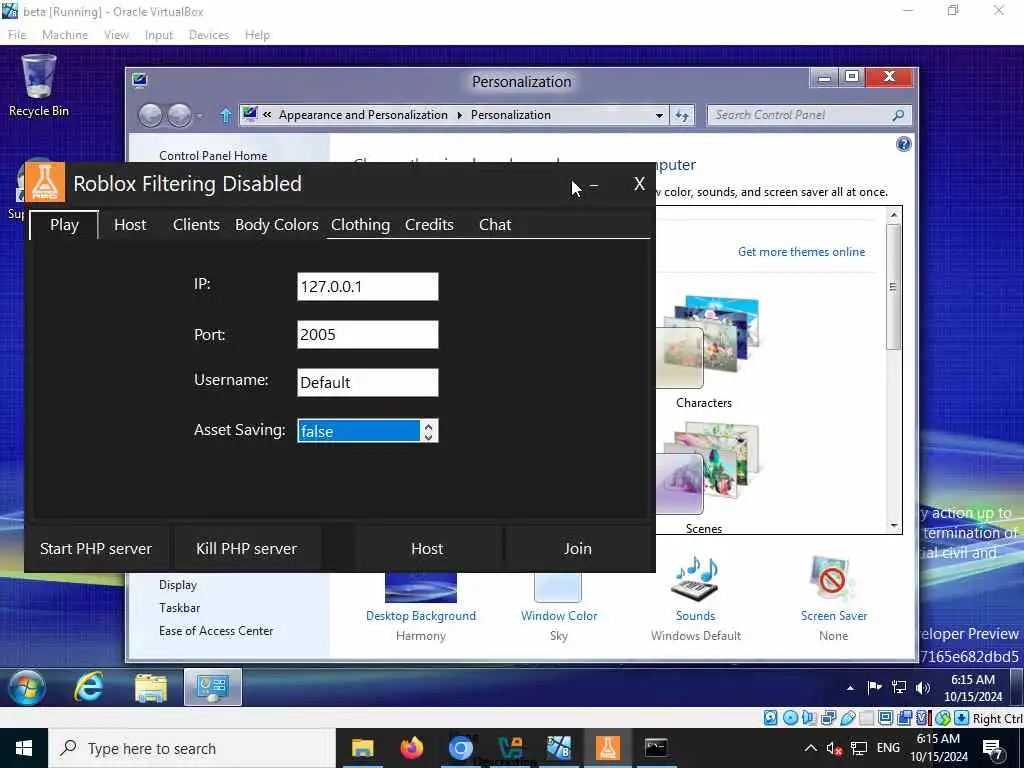The image size is (1024, 768).
Task: Select the Clothing tab
Action: pyautogui.click(x=360, y=225)
